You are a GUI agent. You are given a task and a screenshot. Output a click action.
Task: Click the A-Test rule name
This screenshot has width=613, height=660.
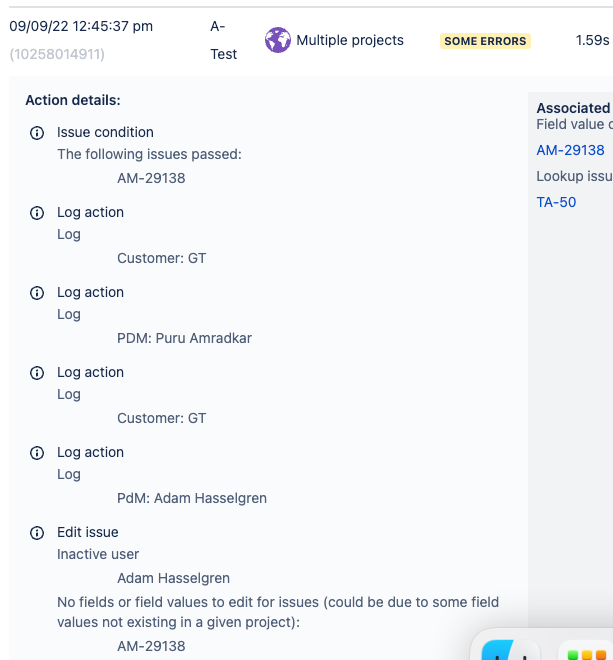(223, 40)
